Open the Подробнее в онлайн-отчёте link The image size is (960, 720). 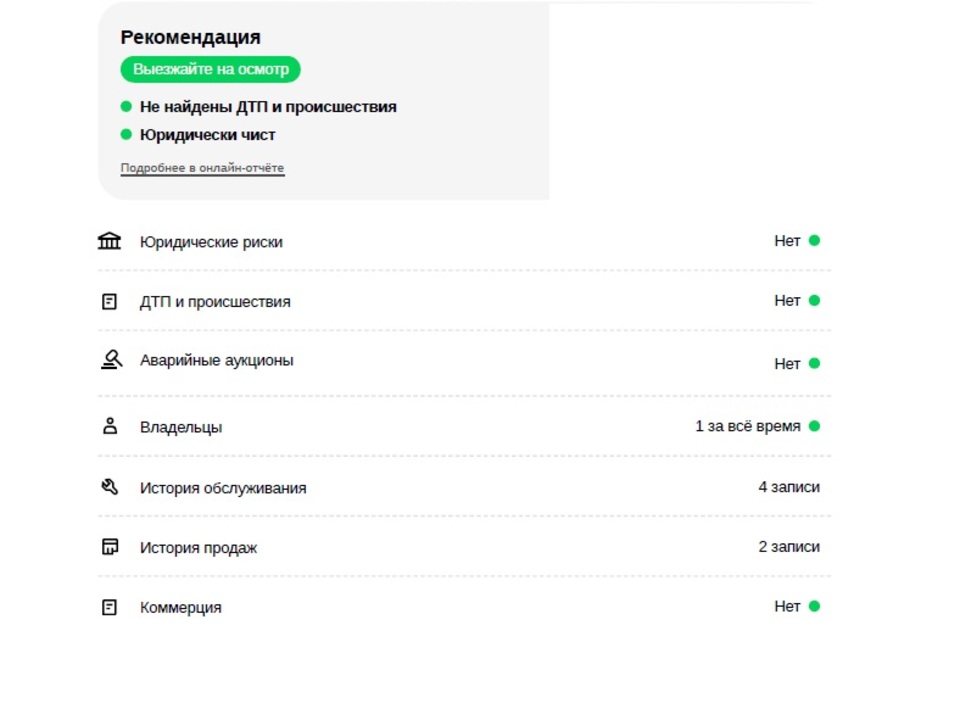point(202,168)
